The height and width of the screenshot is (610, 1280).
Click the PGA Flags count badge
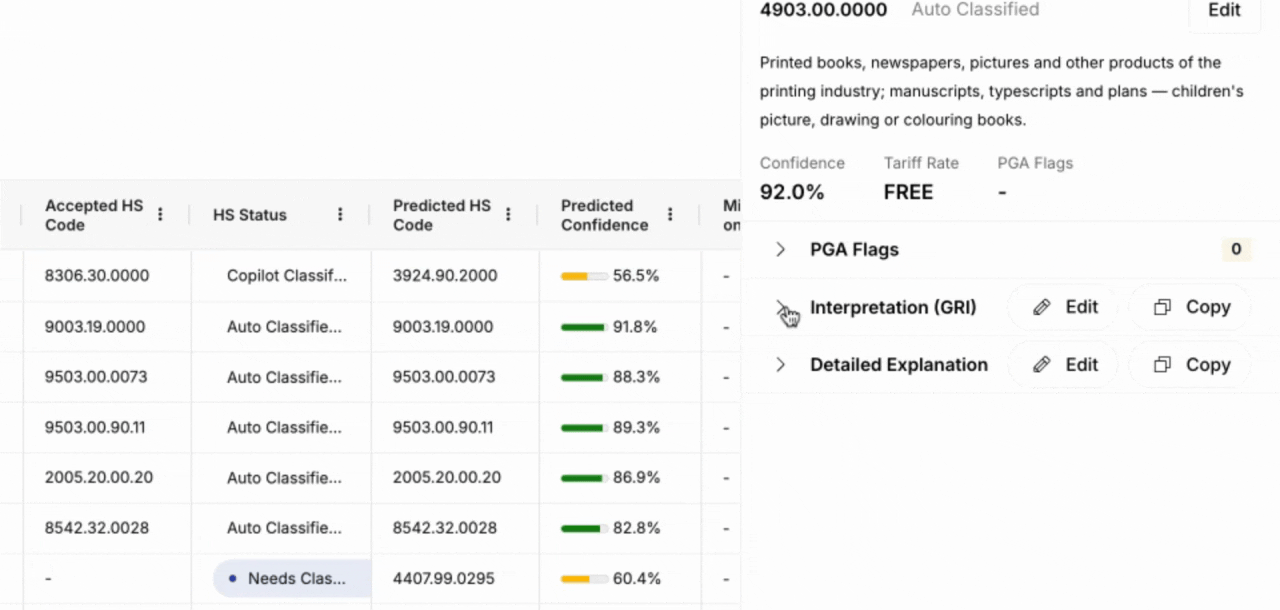[x=1236, y=250]
